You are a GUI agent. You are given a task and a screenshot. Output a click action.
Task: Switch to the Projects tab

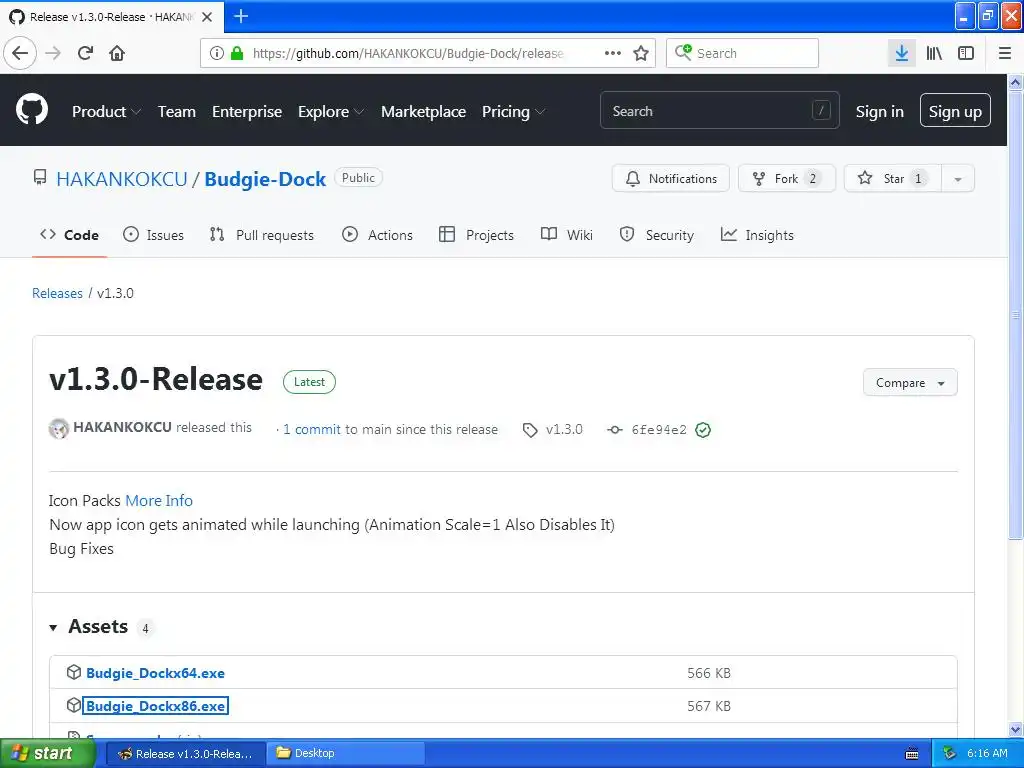[477, 235]
